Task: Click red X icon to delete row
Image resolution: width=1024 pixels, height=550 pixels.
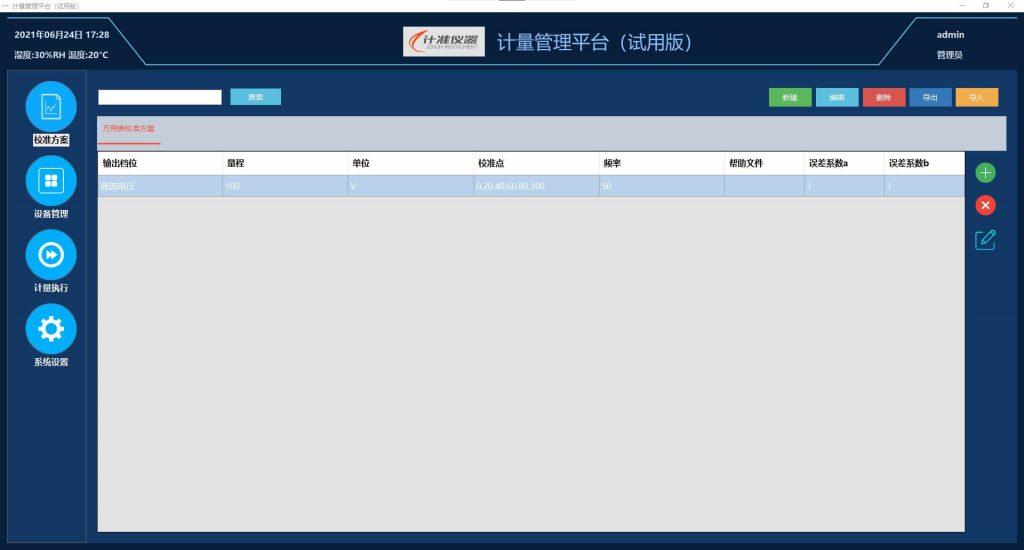Action: pos(985,206)
